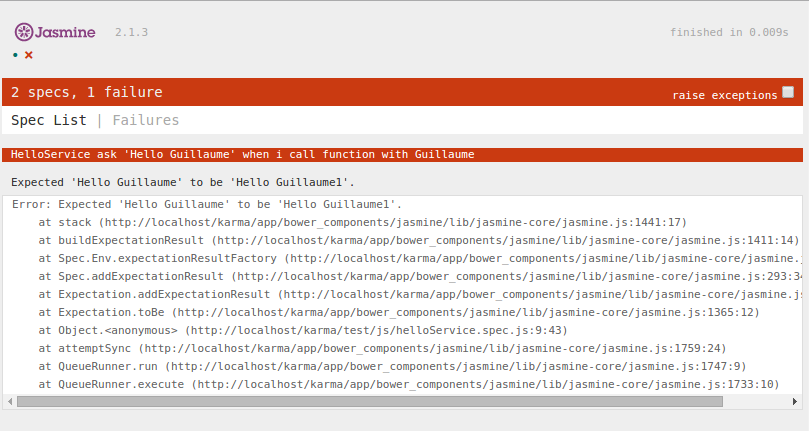Click the 'finished in 0.009s' duration text
The width and height of the screenshot is (809, 431).
coord(729,33)
